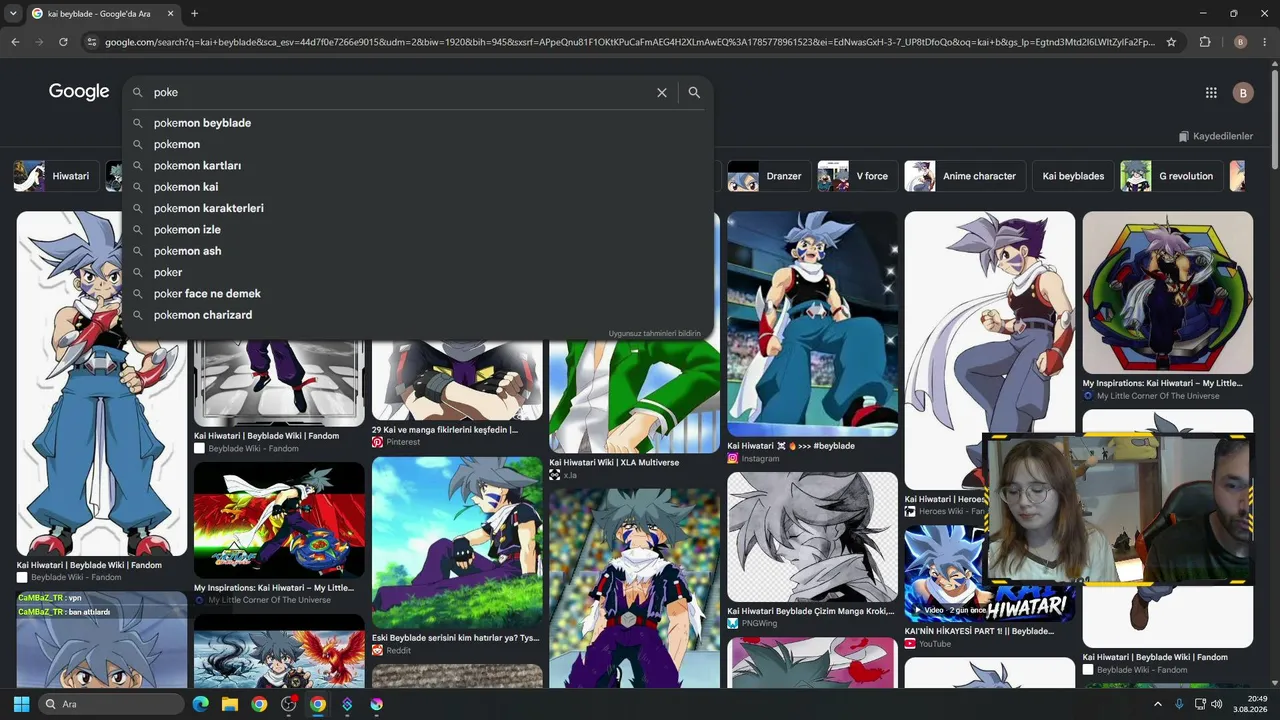Choose the 'pokemon izle' suggestion
1280x720 pixels.
point(418,230)
